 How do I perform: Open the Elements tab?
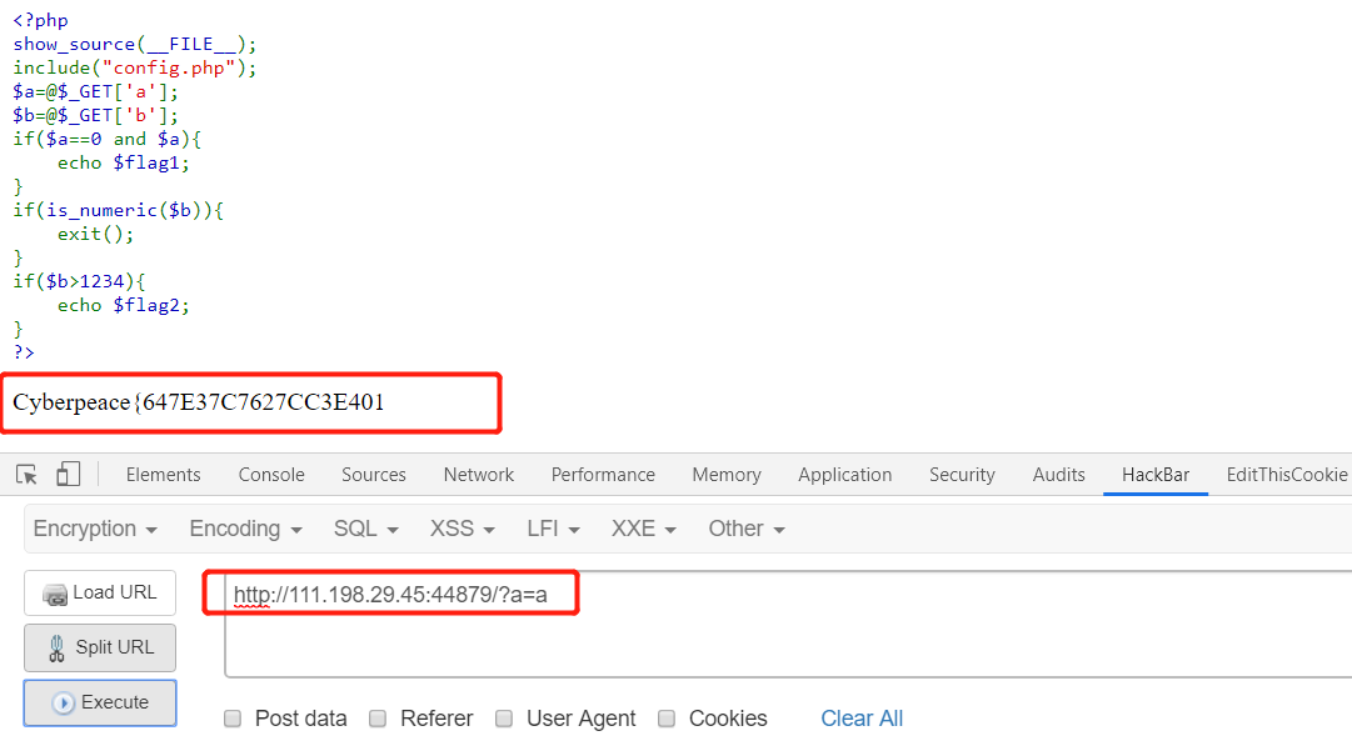(x=163, y=475)
